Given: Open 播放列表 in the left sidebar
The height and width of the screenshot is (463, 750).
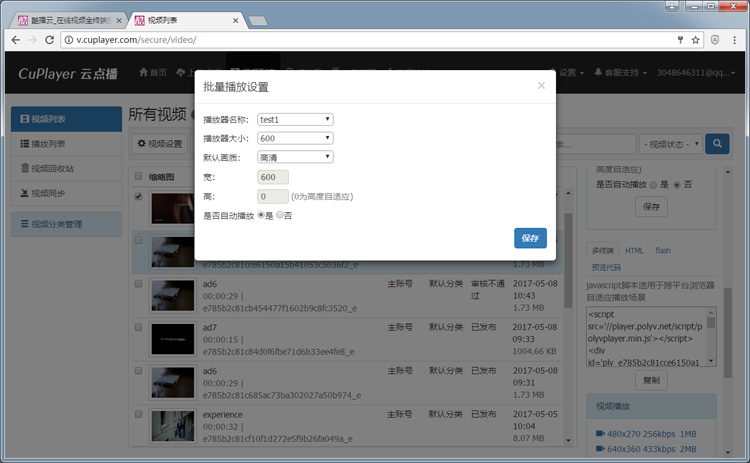Looking at the screenshot, I should 48,144.
